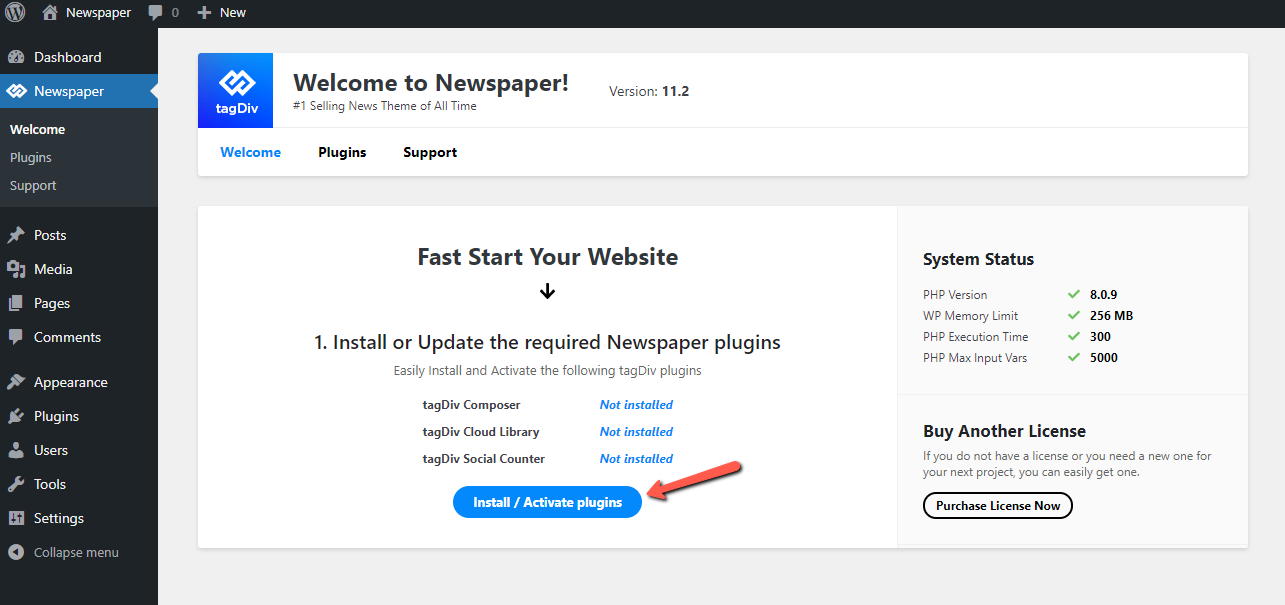
Task: Click Install / Activate plugins button
Action: (x=547, y=502)
